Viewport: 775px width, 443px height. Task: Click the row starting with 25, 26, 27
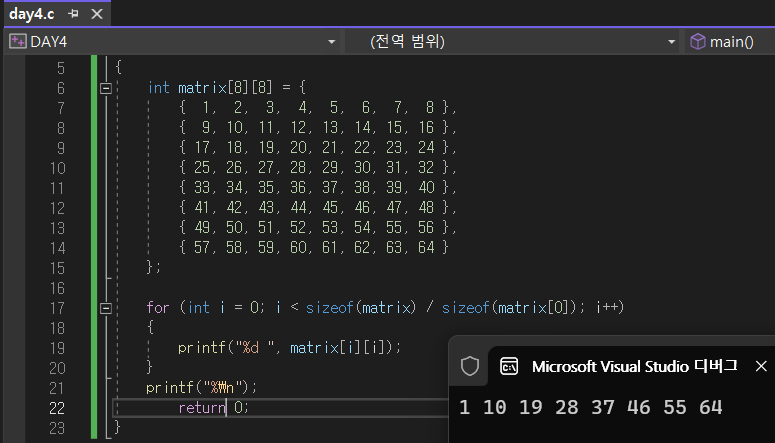318,168
